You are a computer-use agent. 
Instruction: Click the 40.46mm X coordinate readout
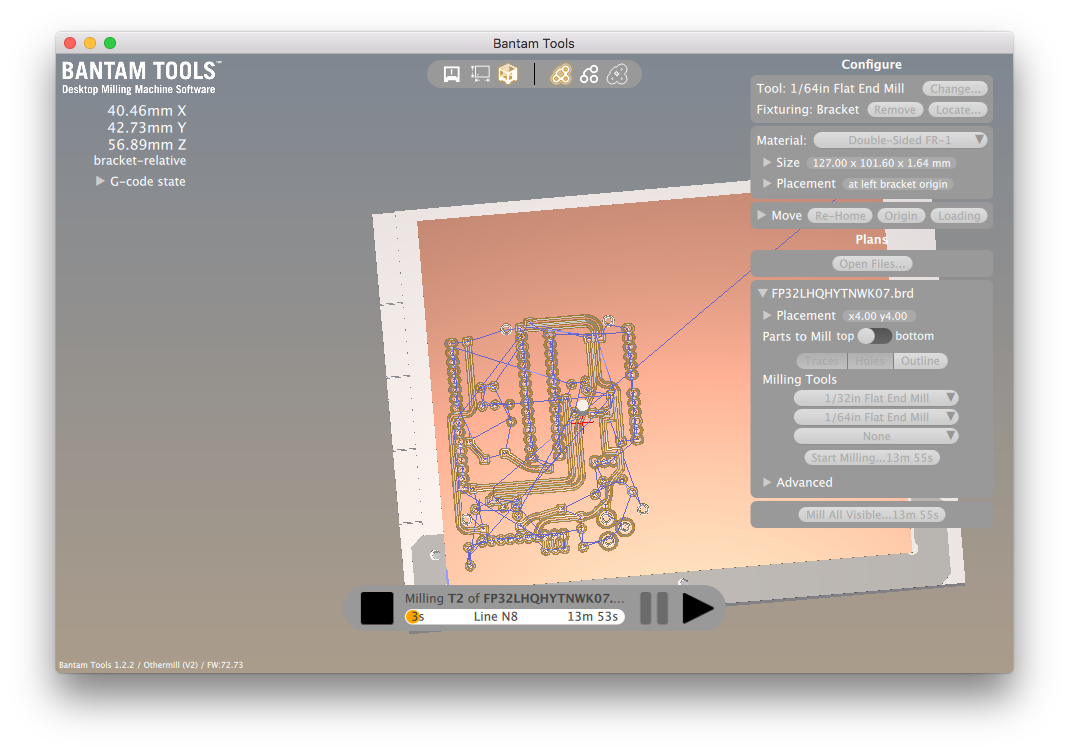pos(147,110)
